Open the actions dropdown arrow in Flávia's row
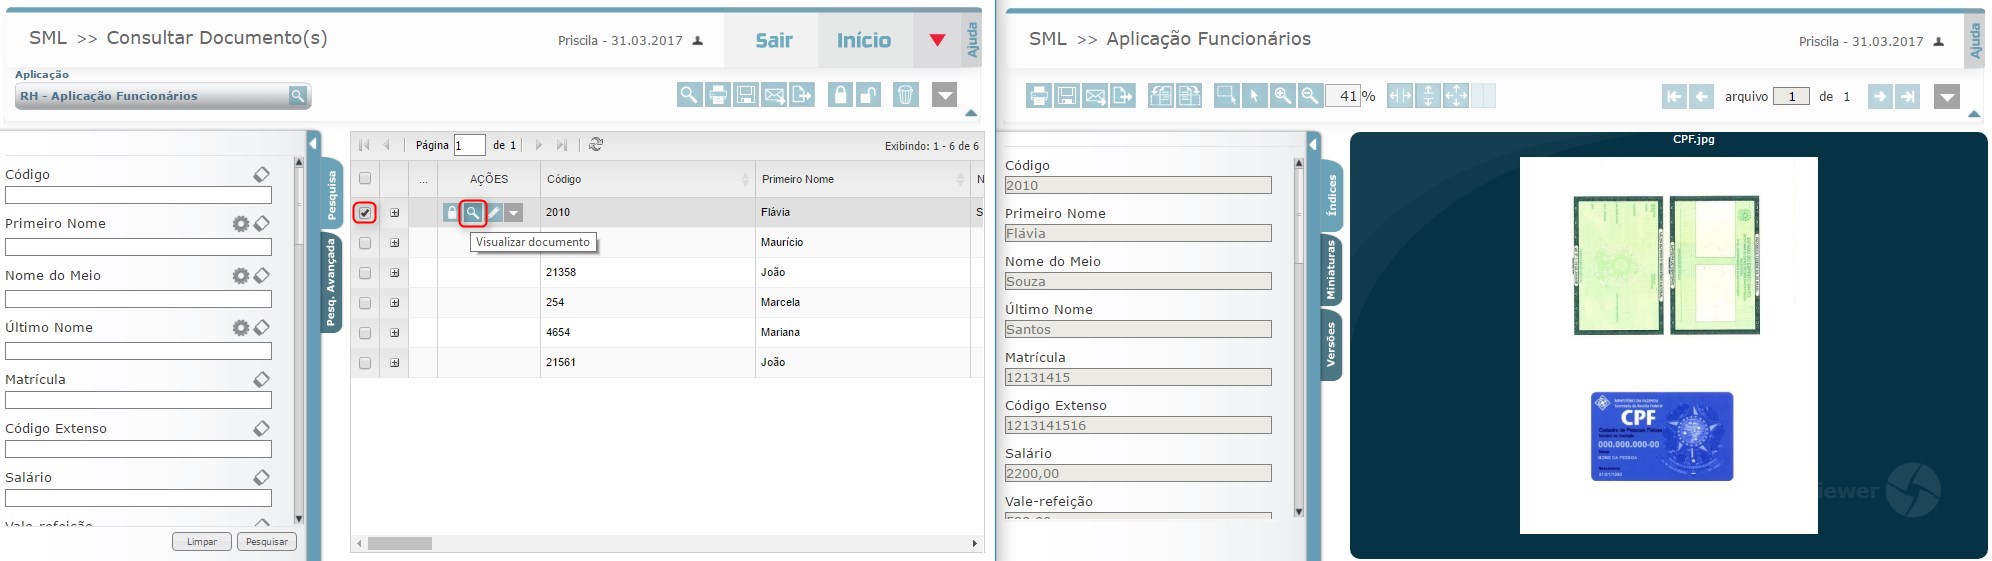The height and width of the screenshot is (561, 1992). [513, 213]
